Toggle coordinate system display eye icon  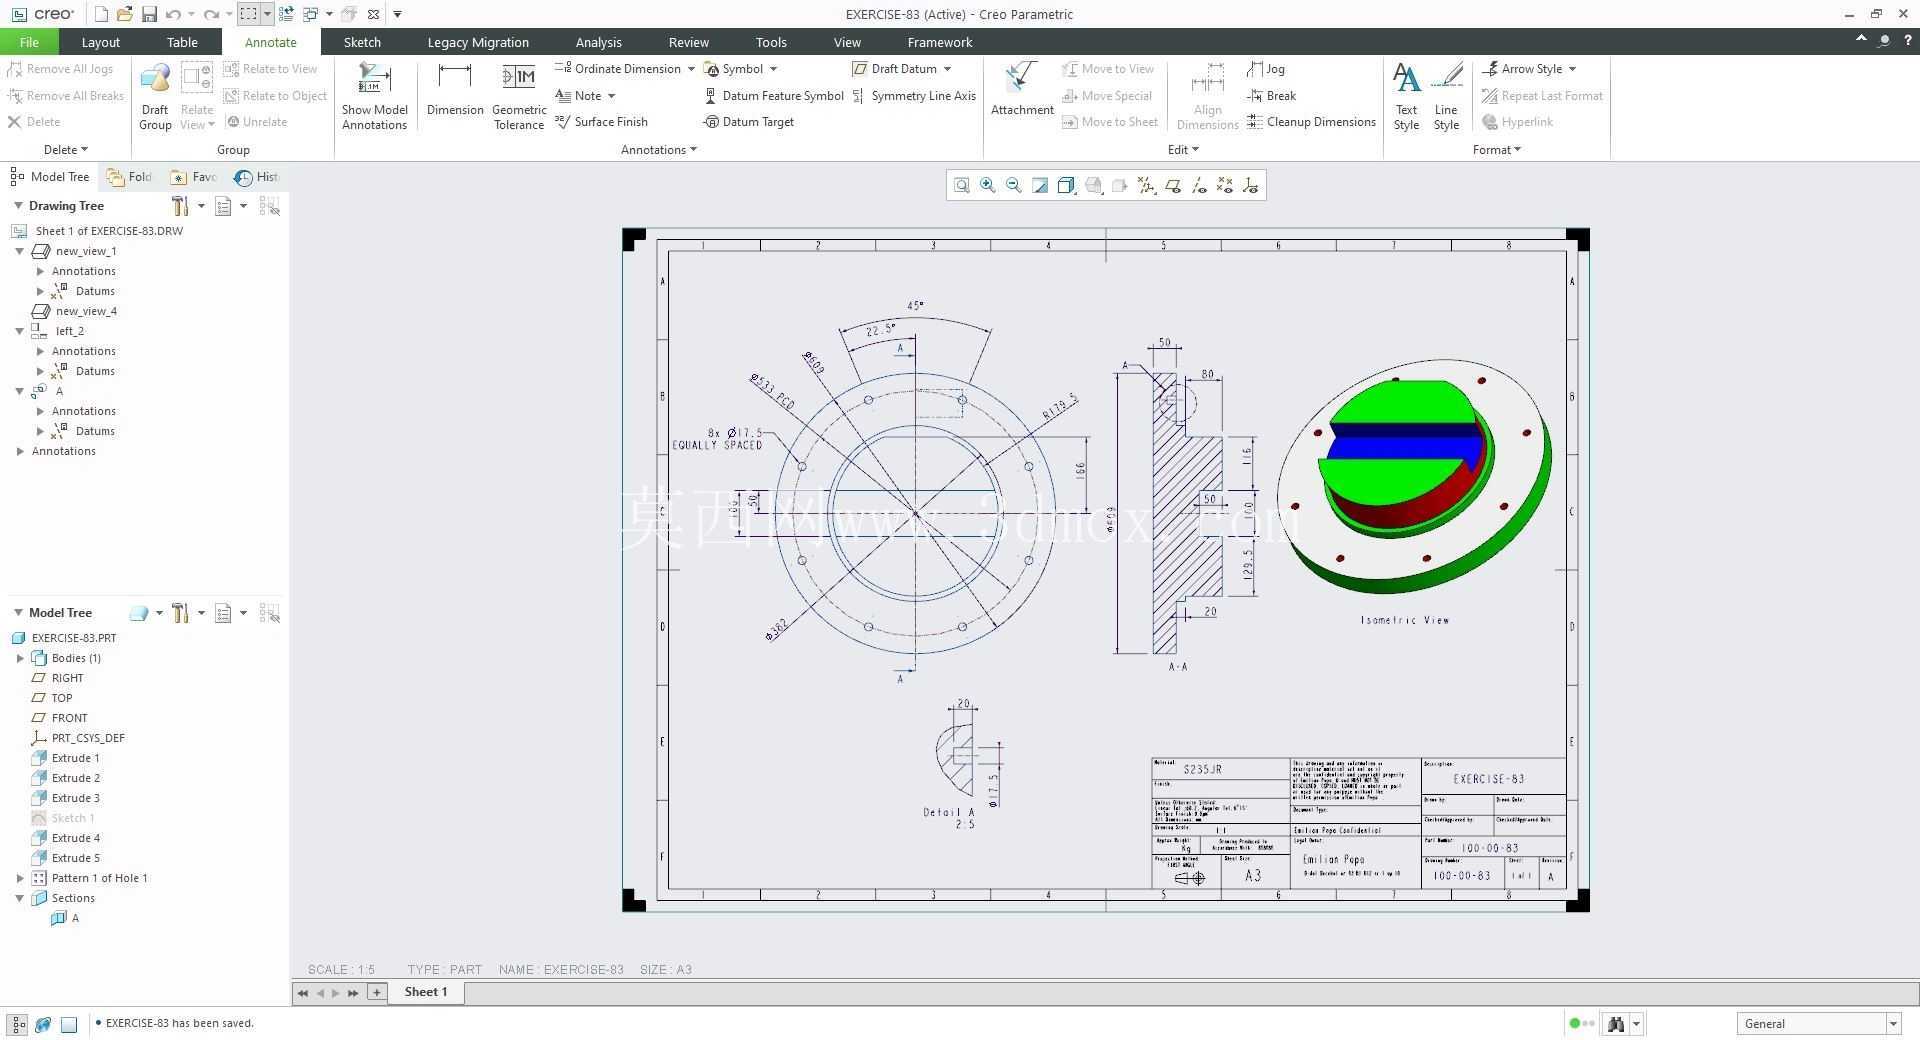click(1250, 185)
